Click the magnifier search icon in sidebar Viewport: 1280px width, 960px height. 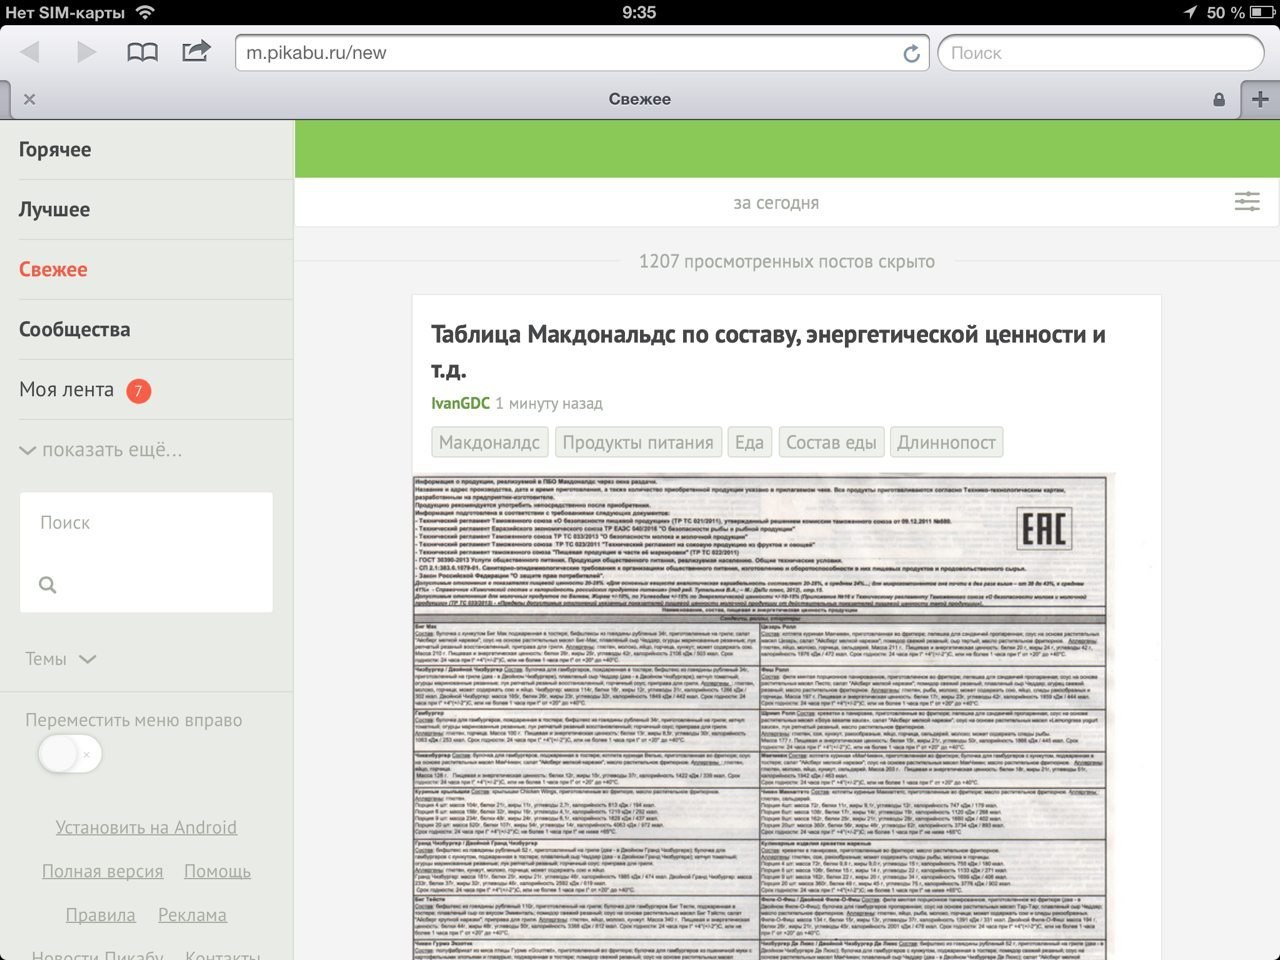(47, 585)
